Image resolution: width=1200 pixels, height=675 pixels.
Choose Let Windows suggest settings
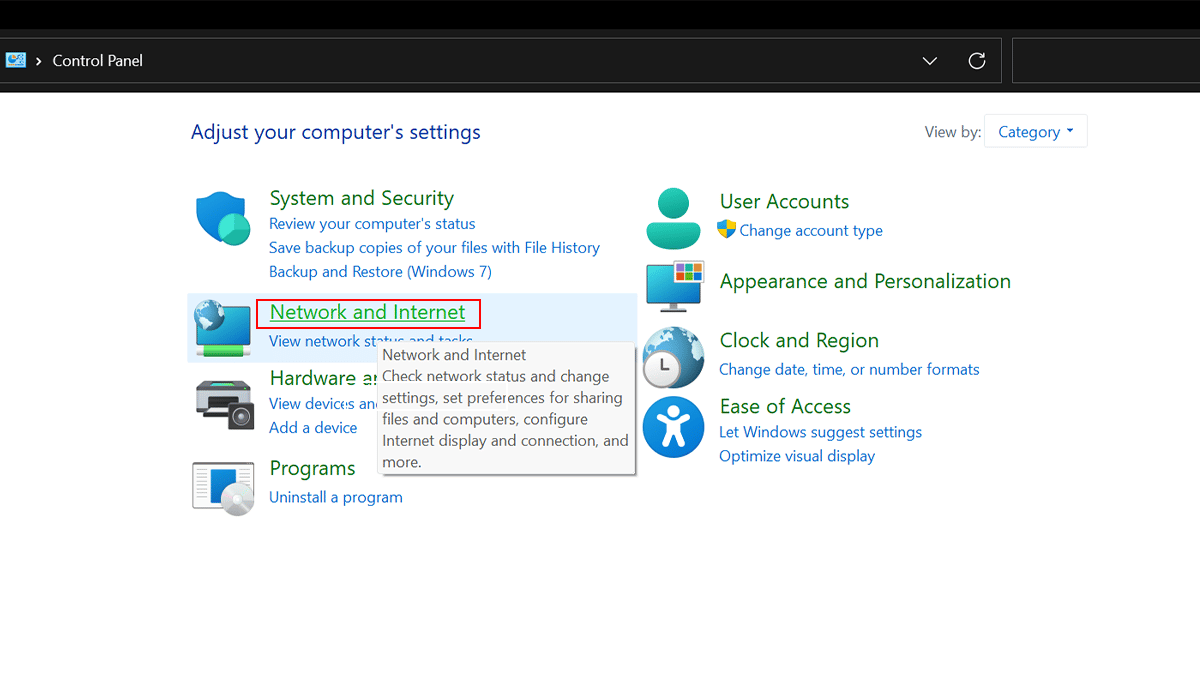point(820,432)
